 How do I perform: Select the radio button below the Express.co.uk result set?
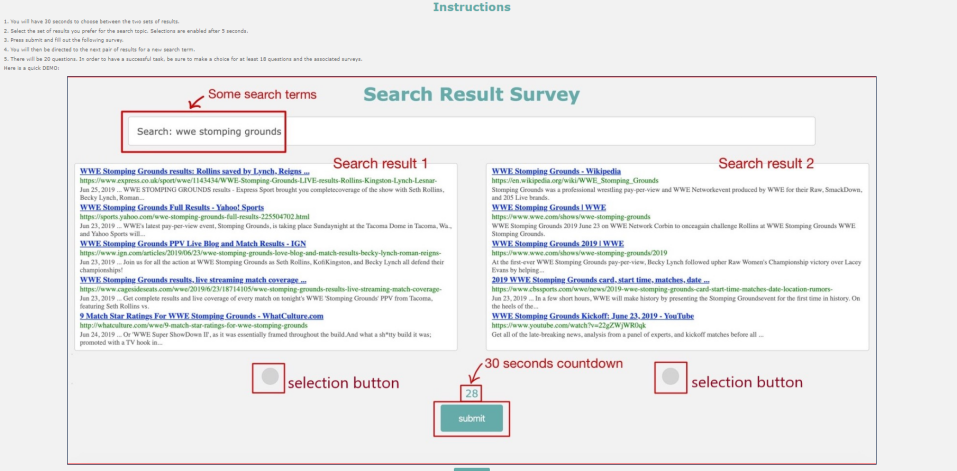[x=270, y=376]
